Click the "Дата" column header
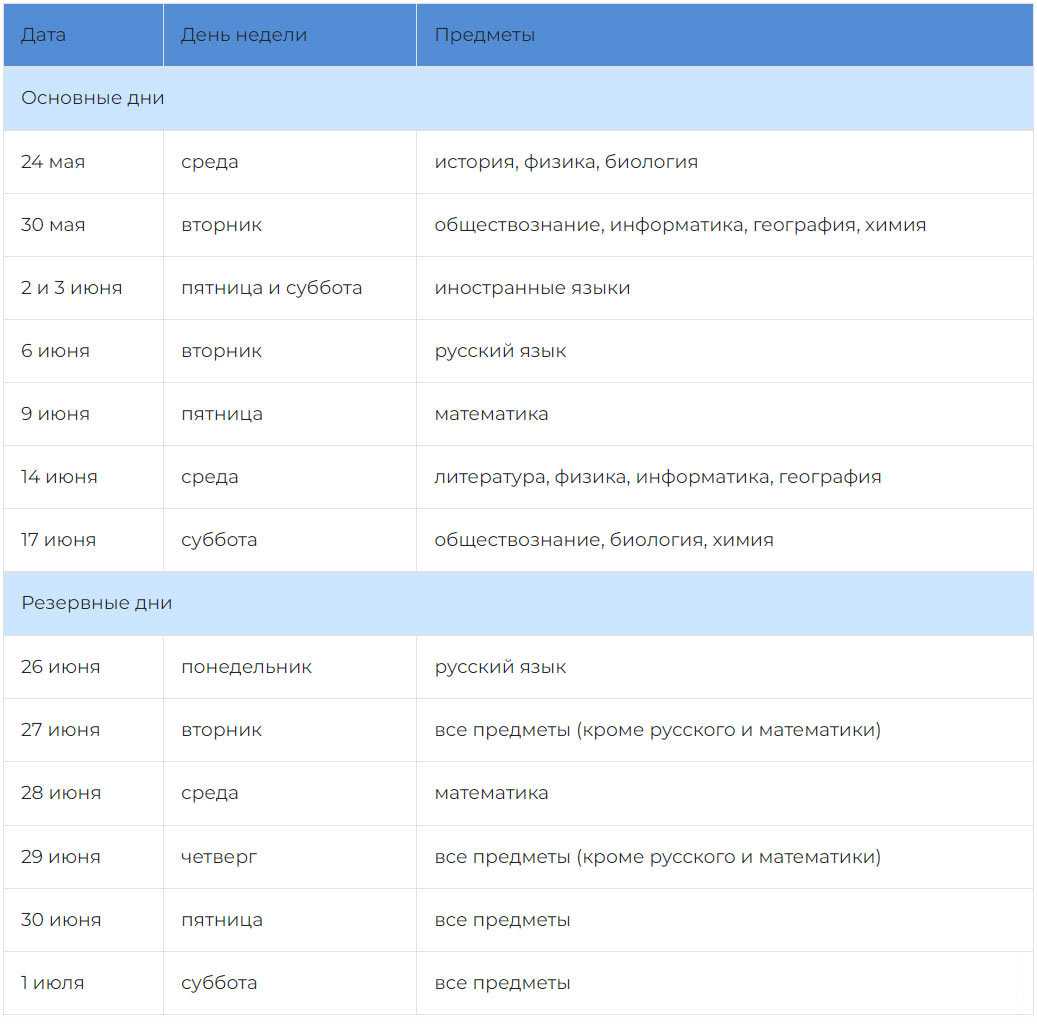The width and height of the screenshot is (1037, 1024). click(x=44, y=35)
